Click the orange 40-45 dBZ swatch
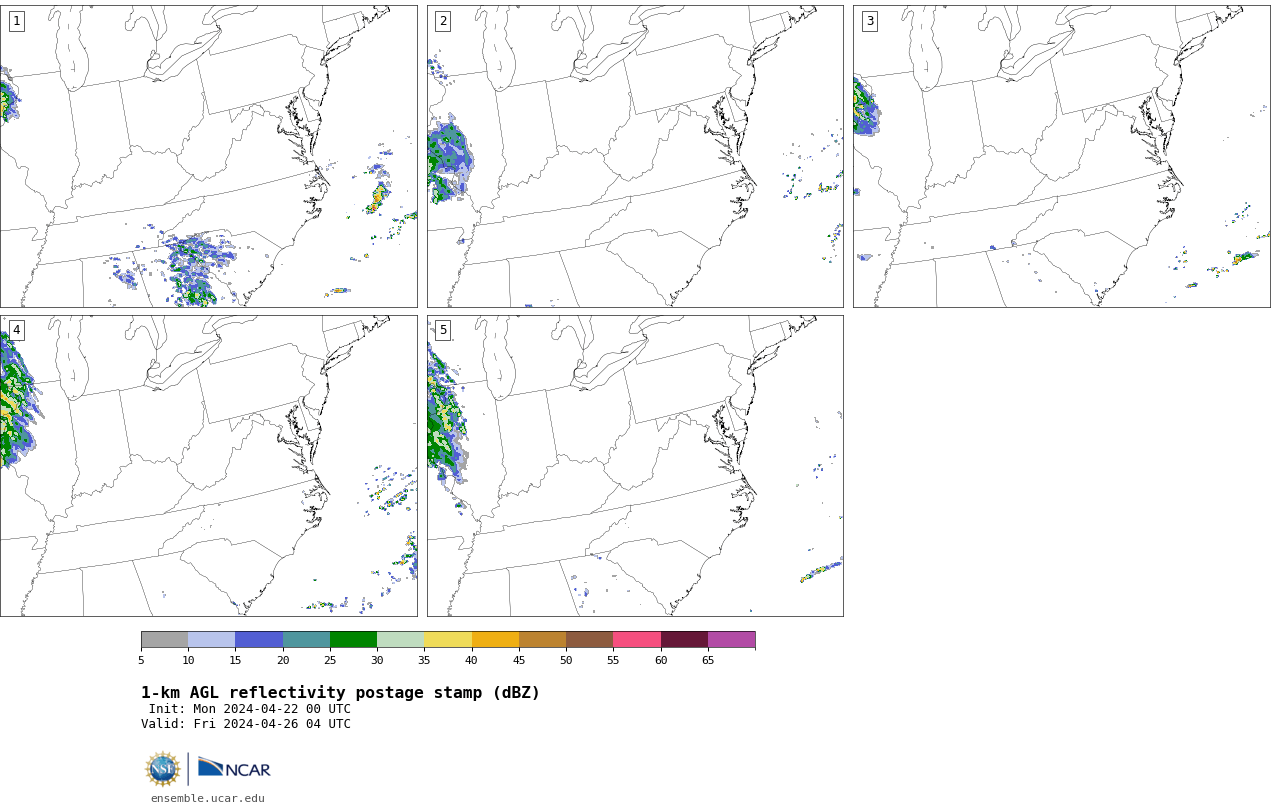The width and height of the screenshot is (1280, 809). pos(495,640)
